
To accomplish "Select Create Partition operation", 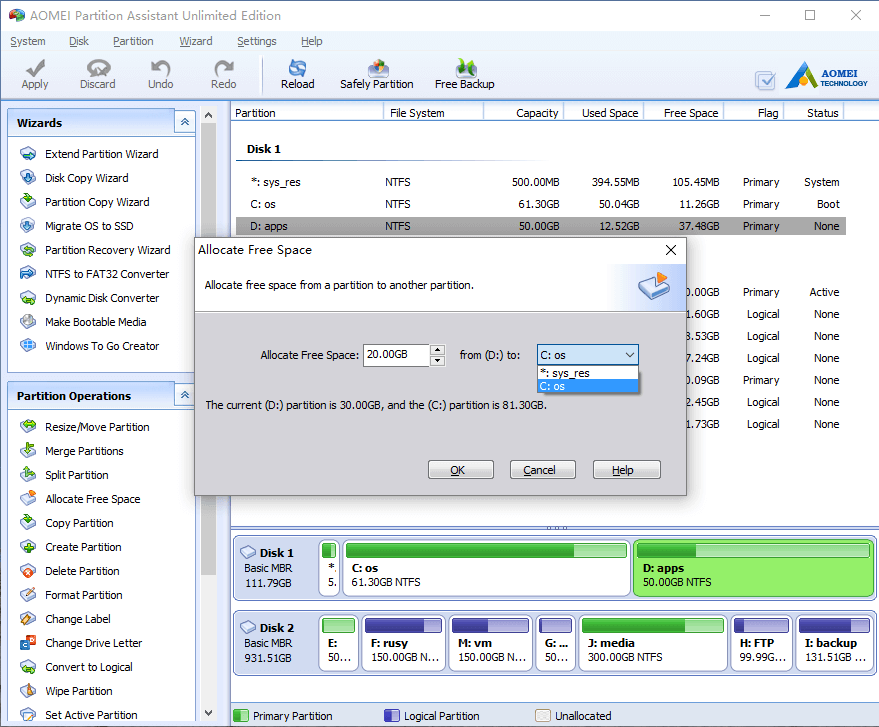I will pos(83,548).
